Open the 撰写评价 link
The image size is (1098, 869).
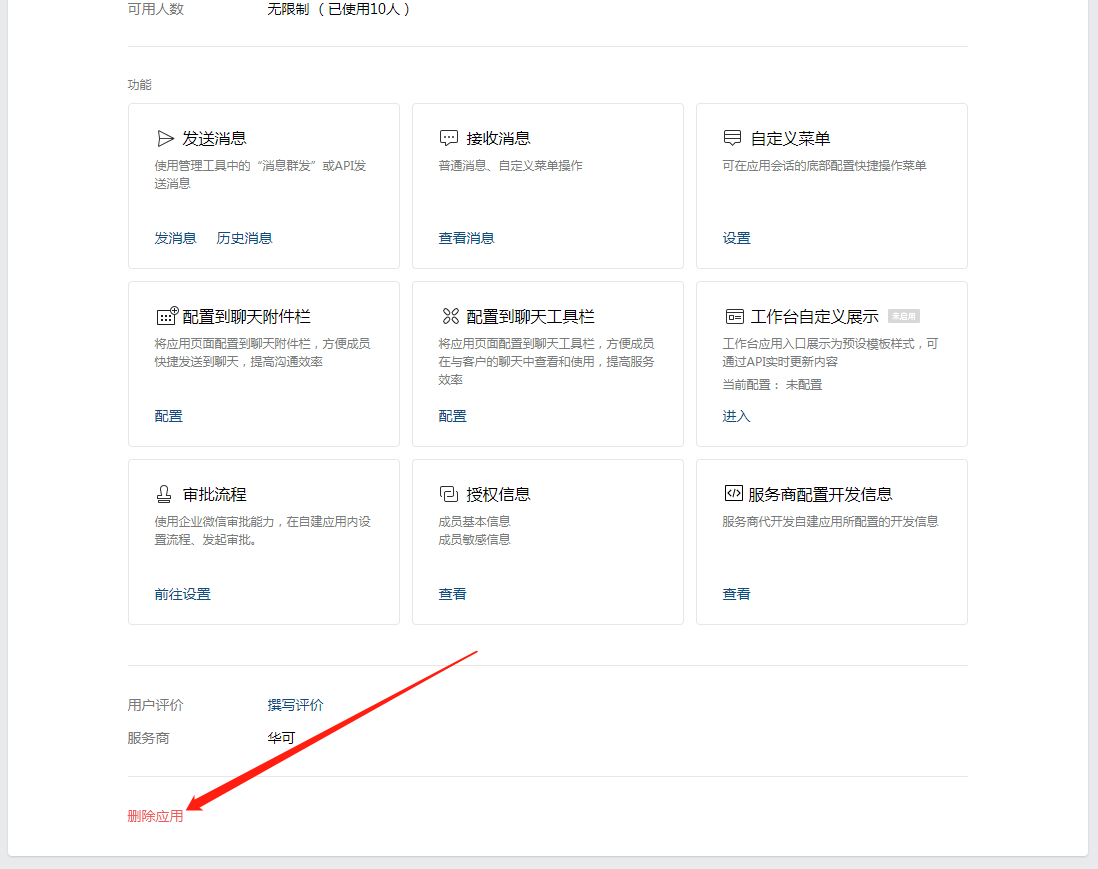(295, 705)
